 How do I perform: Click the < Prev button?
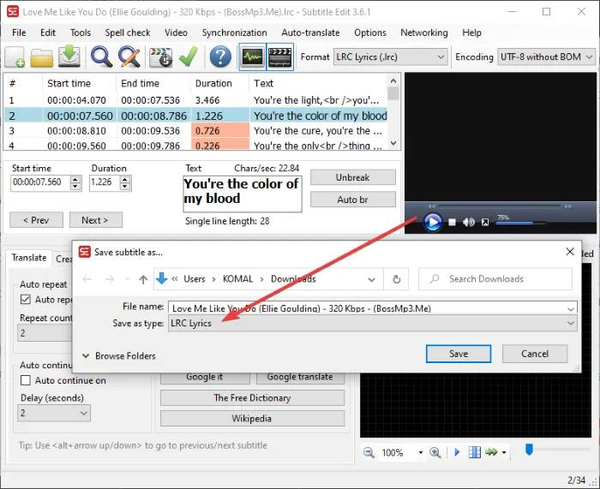click(x=36, y=220)
